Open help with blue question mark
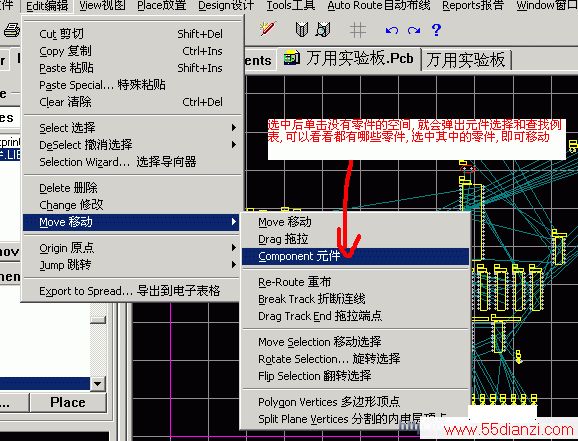 [x=436, y=30]
